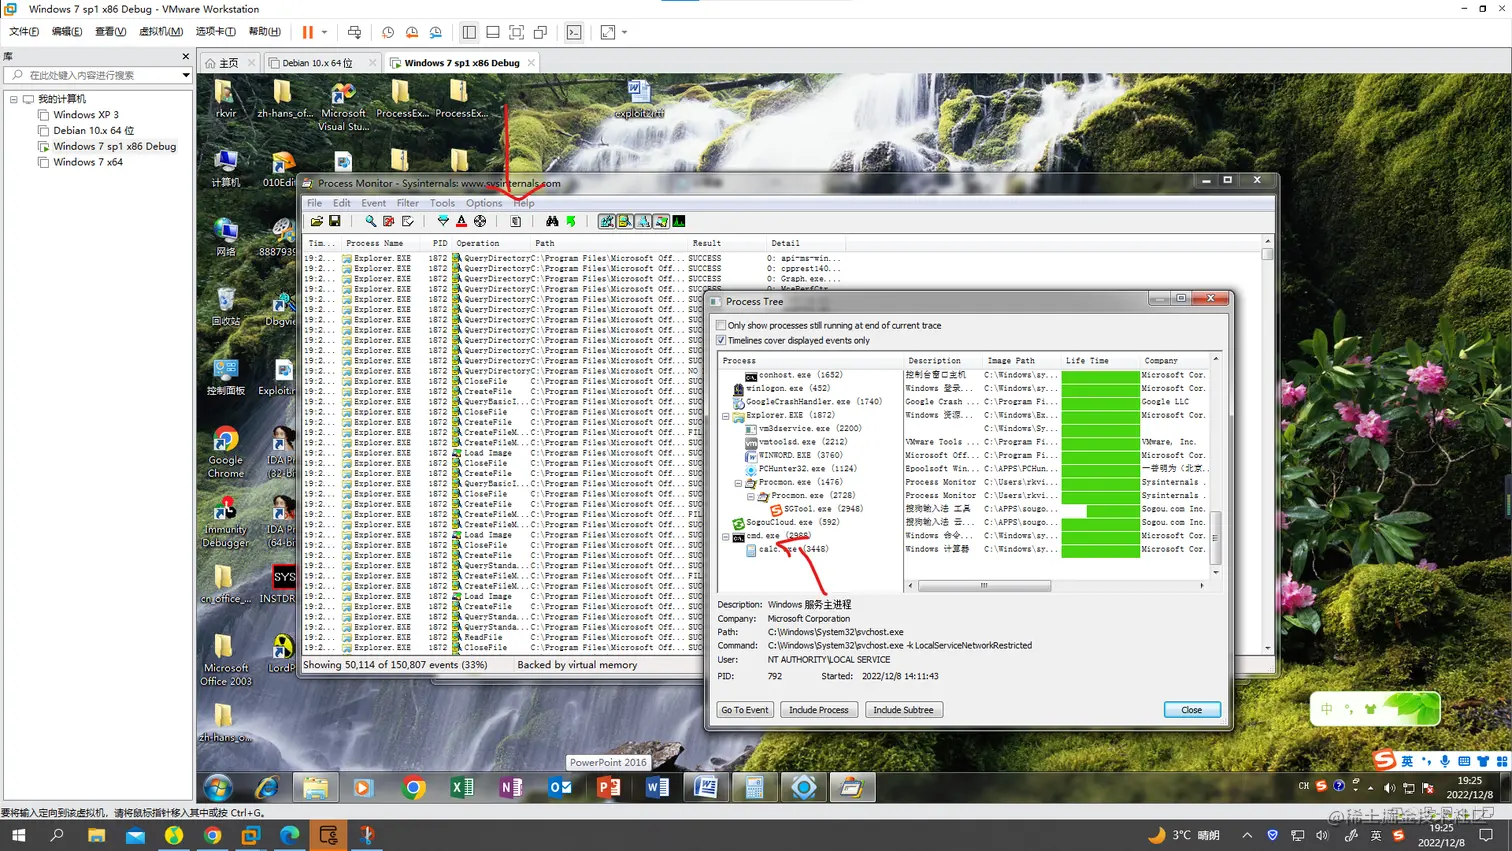This screenshot has height=851, width=1512.
Task: Select SGTool.exe (2948) process row
Action: coord(815,509)
